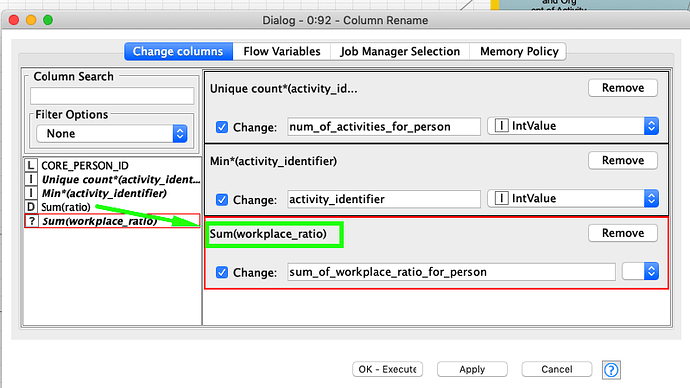Disable Change checkbox for sum_of_workplace_ratio_for_person
This screenshot has height=388, width=690.
(222, 272)
